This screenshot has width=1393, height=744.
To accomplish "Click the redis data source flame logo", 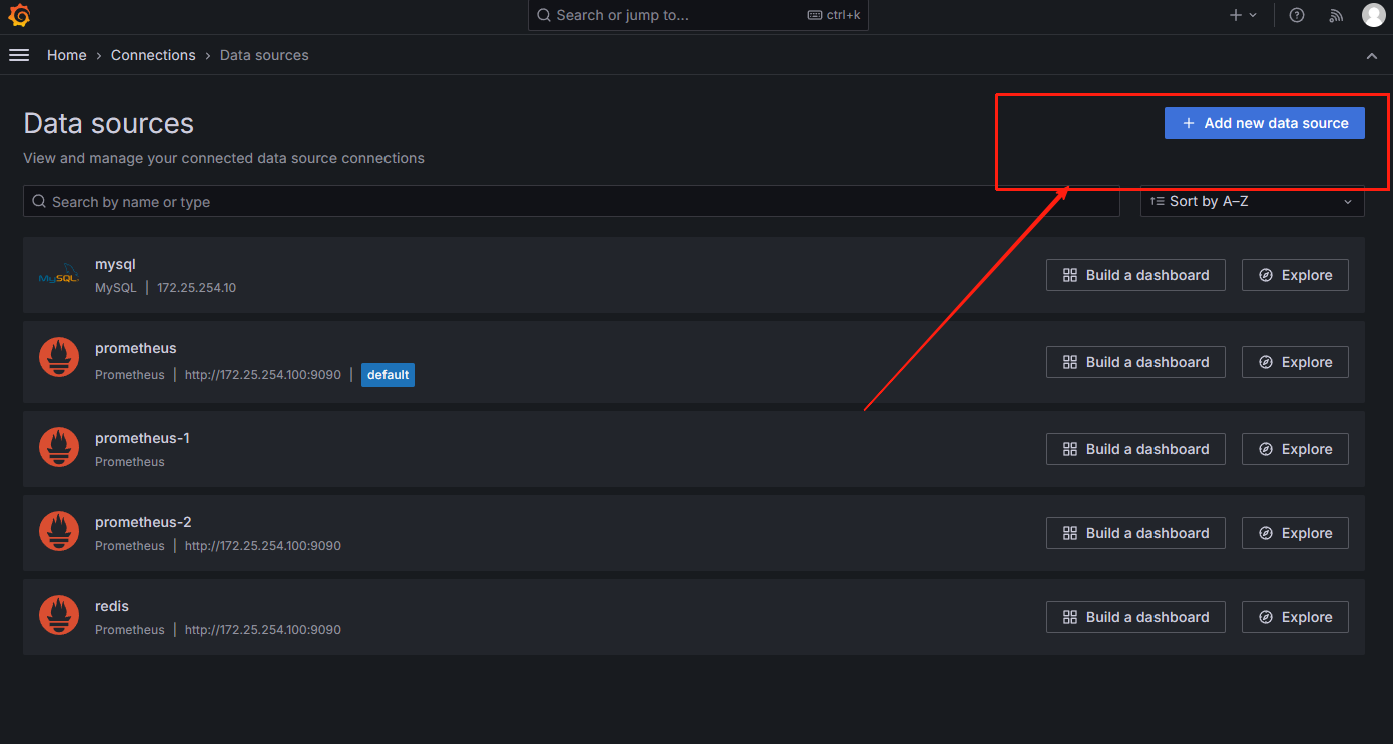I will [x=59, y=615].
